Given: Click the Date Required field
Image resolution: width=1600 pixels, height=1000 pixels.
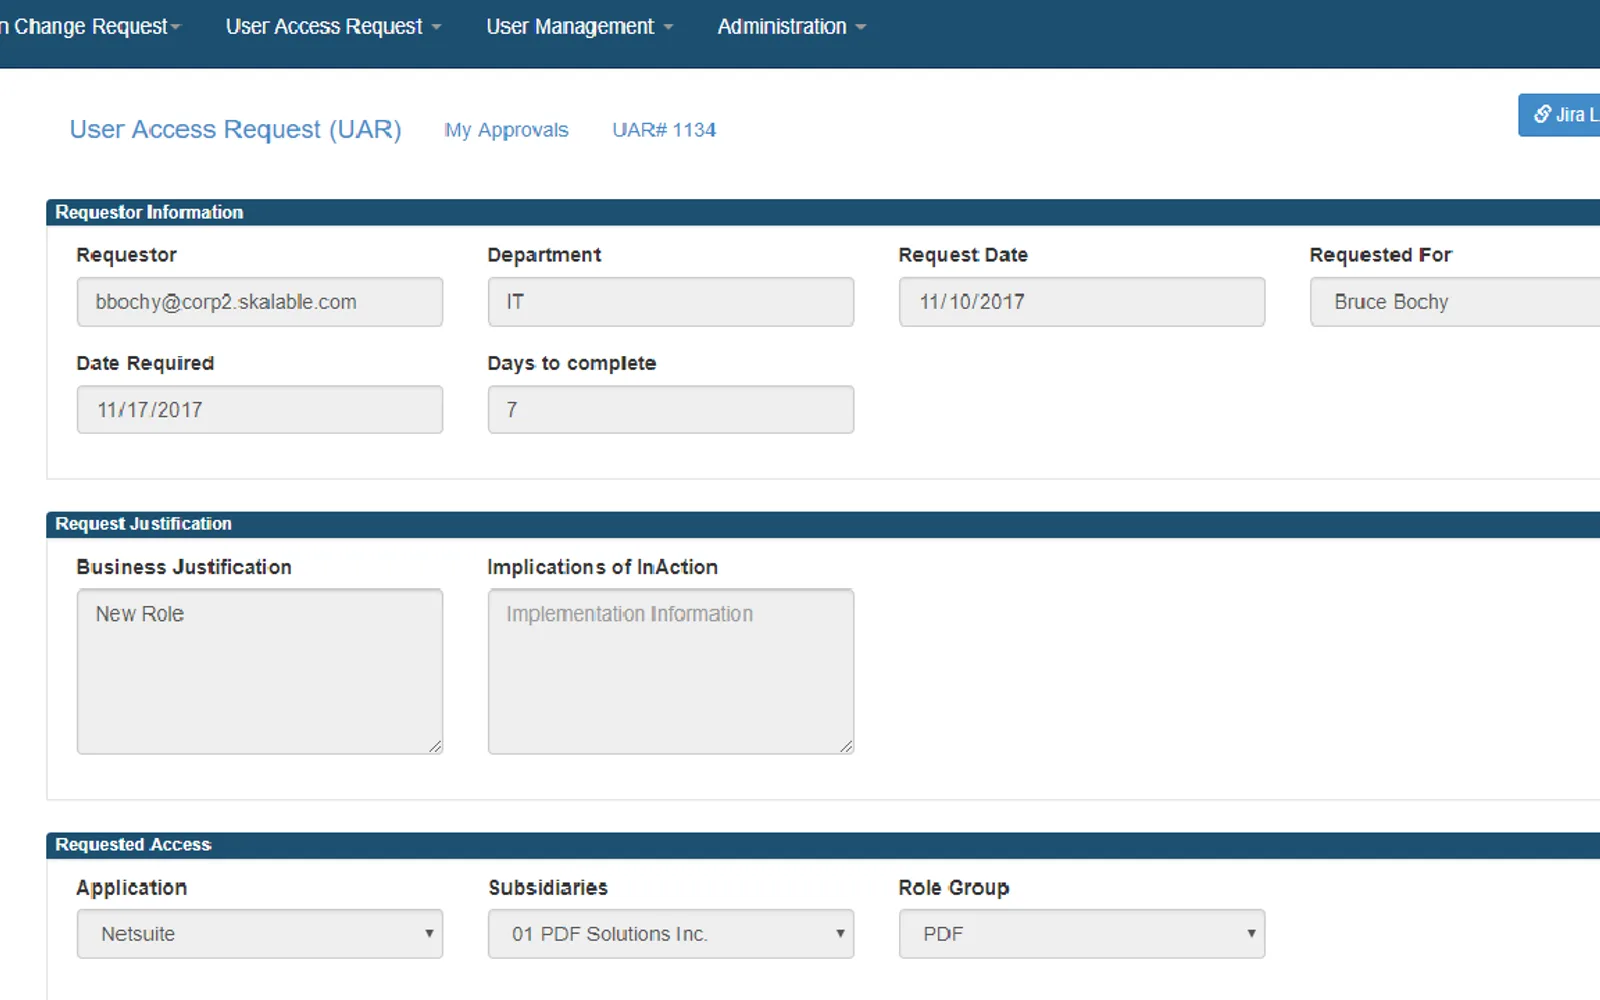Looking at the screenshot, I should 260,410.
